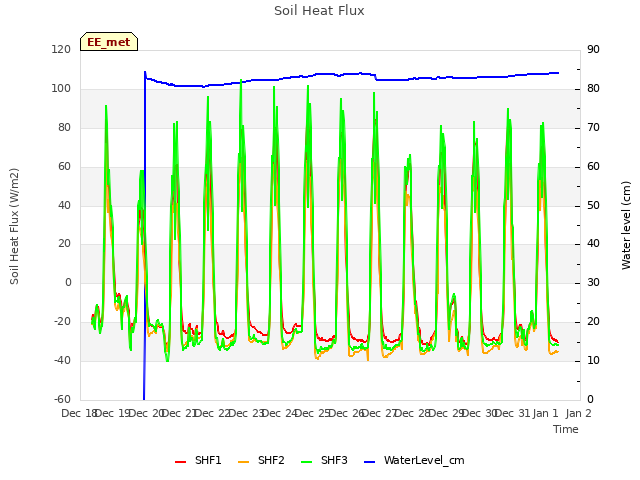The height and width of the screenshot is (480, 640).
Task: Click the Dec 25 x-axis tick label
Action: (x=313, y=413)
